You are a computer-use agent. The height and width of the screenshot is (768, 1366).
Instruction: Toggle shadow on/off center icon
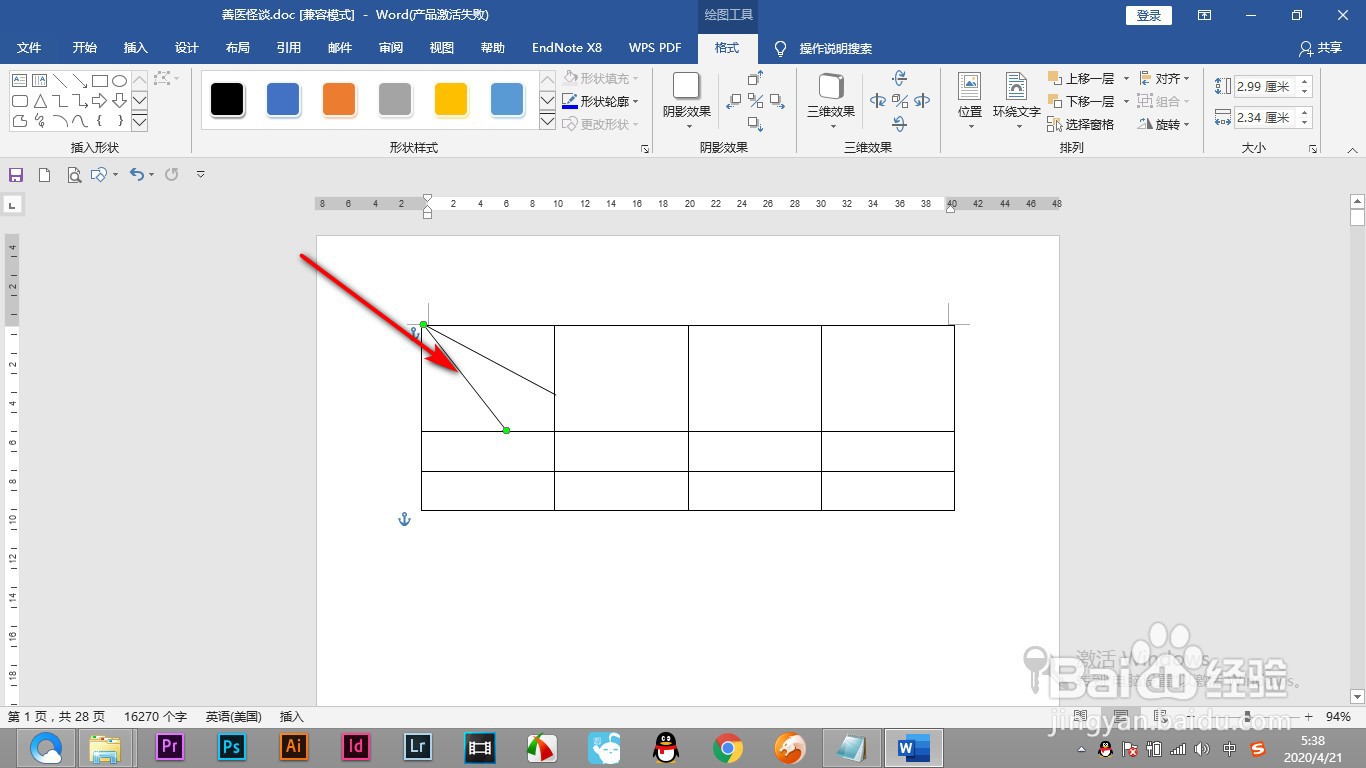(756, 101)
